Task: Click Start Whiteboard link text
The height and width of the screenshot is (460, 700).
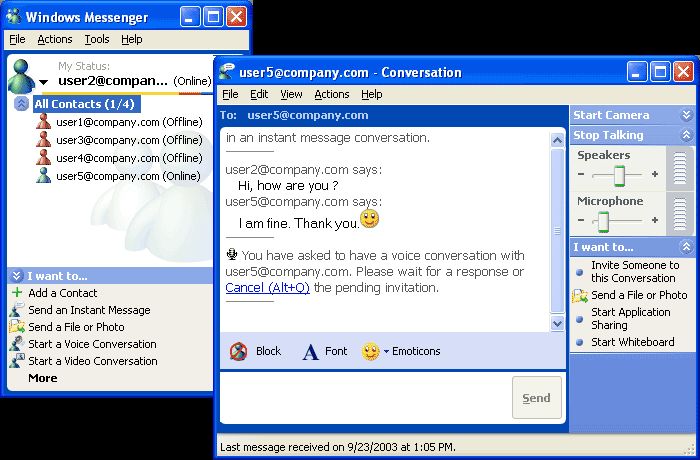Action: click(x=633, y=342)
